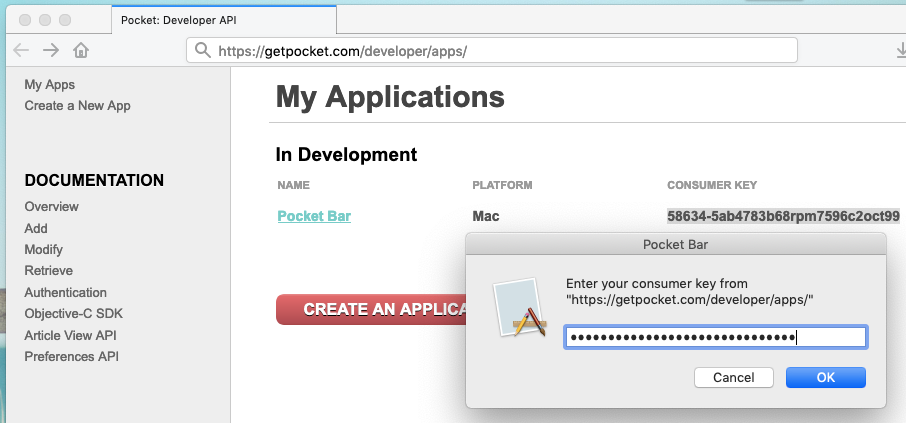Open Add documentation link
Image resolution: width=906 pixels, height=423 pixels.
36,228
